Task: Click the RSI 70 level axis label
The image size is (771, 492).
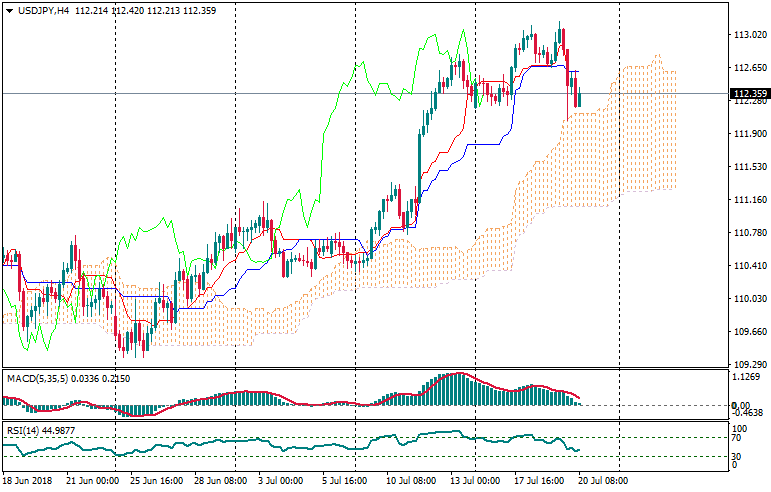Action: click(x=739, y=438)
